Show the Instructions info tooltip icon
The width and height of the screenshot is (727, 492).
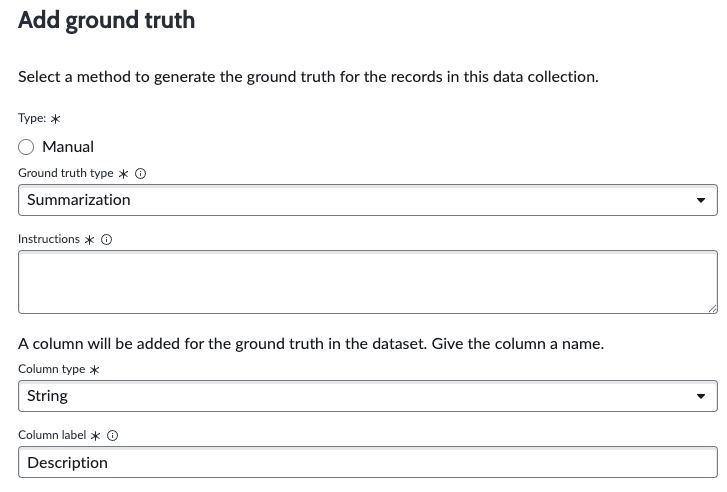(106, 239)
